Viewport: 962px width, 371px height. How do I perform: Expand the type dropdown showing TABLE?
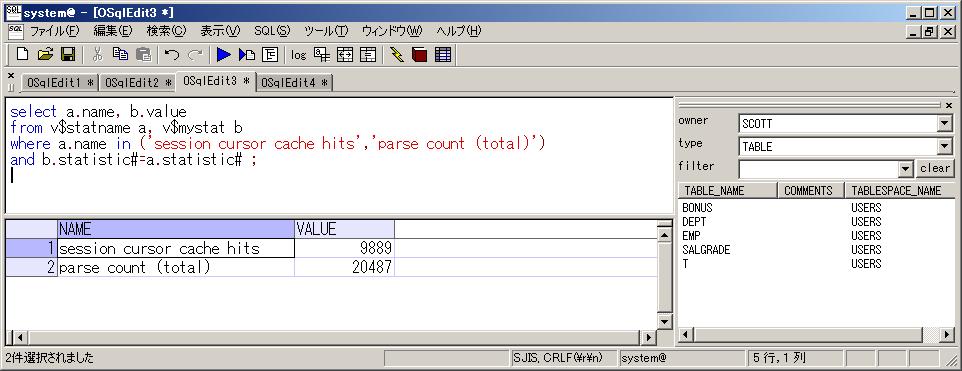pyautogui.click(x=944, y=147)
